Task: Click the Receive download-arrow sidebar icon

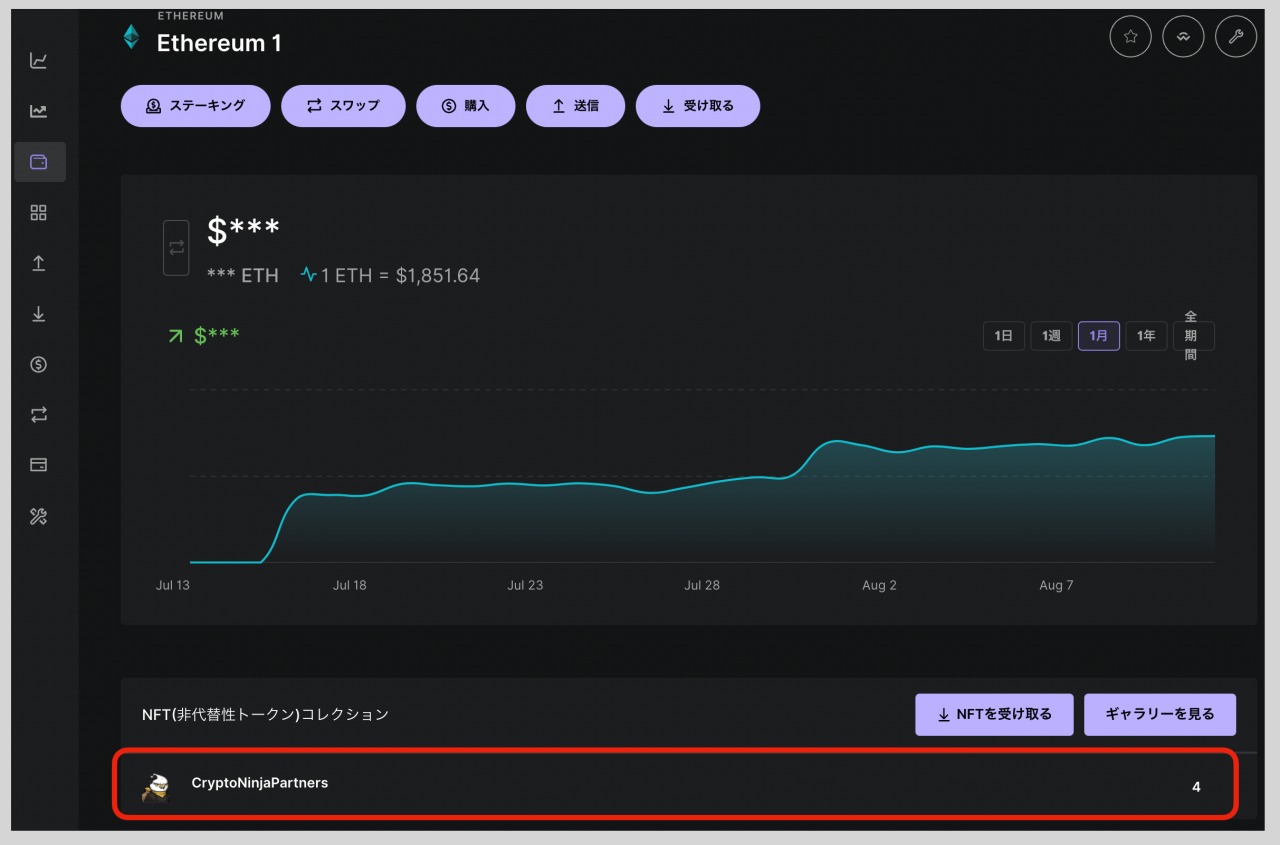Action: 39,314
